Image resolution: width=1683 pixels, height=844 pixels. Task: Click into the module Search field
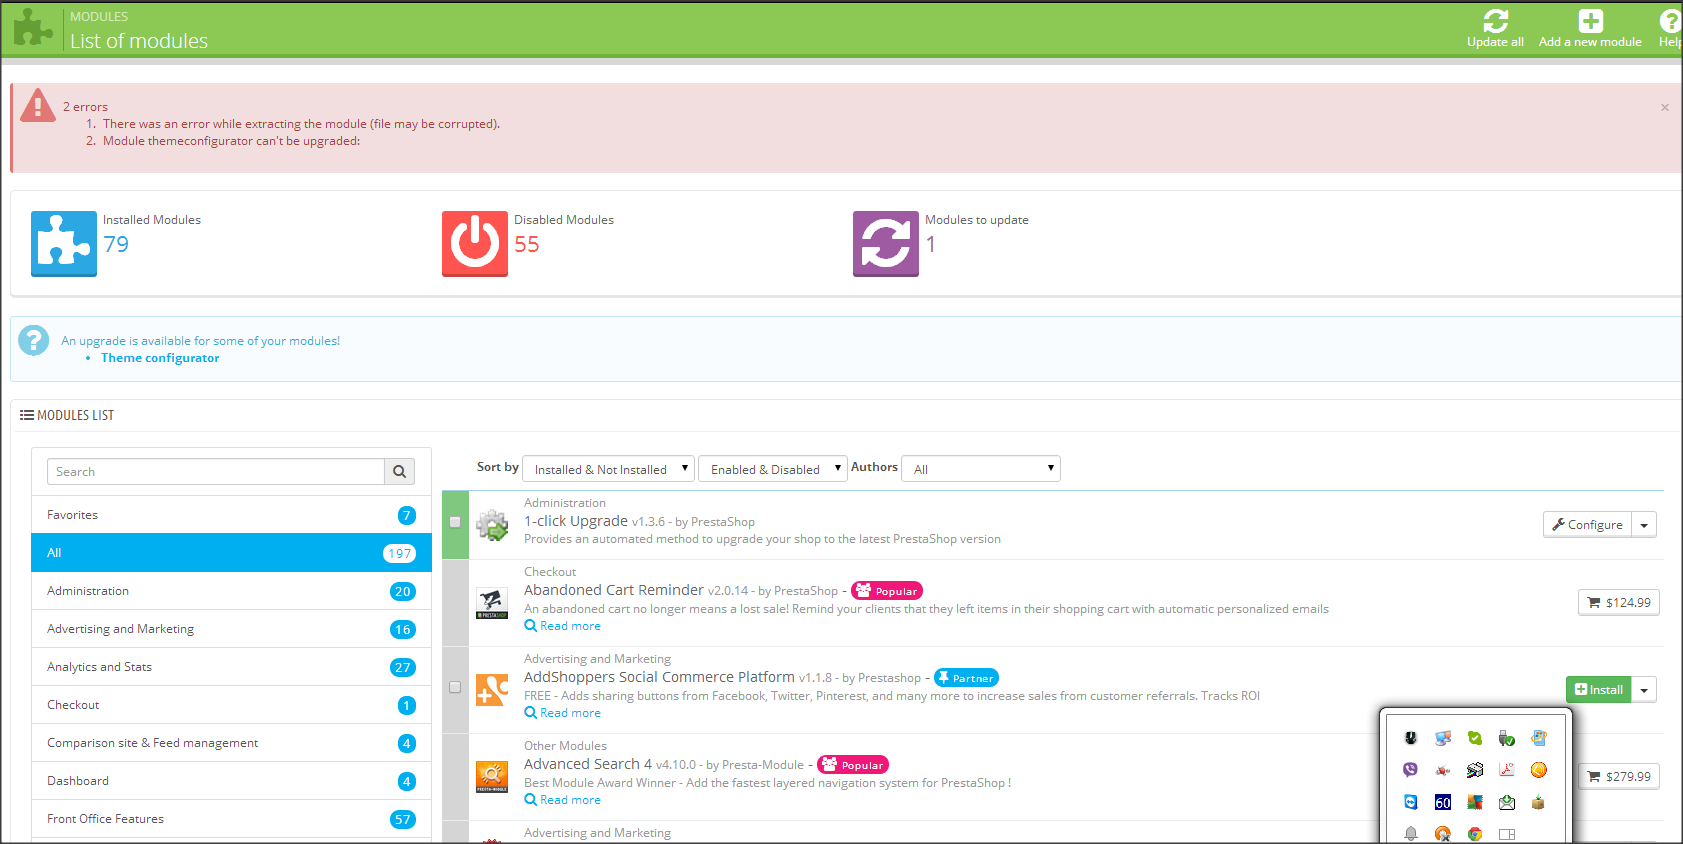[x=216, y=472]
